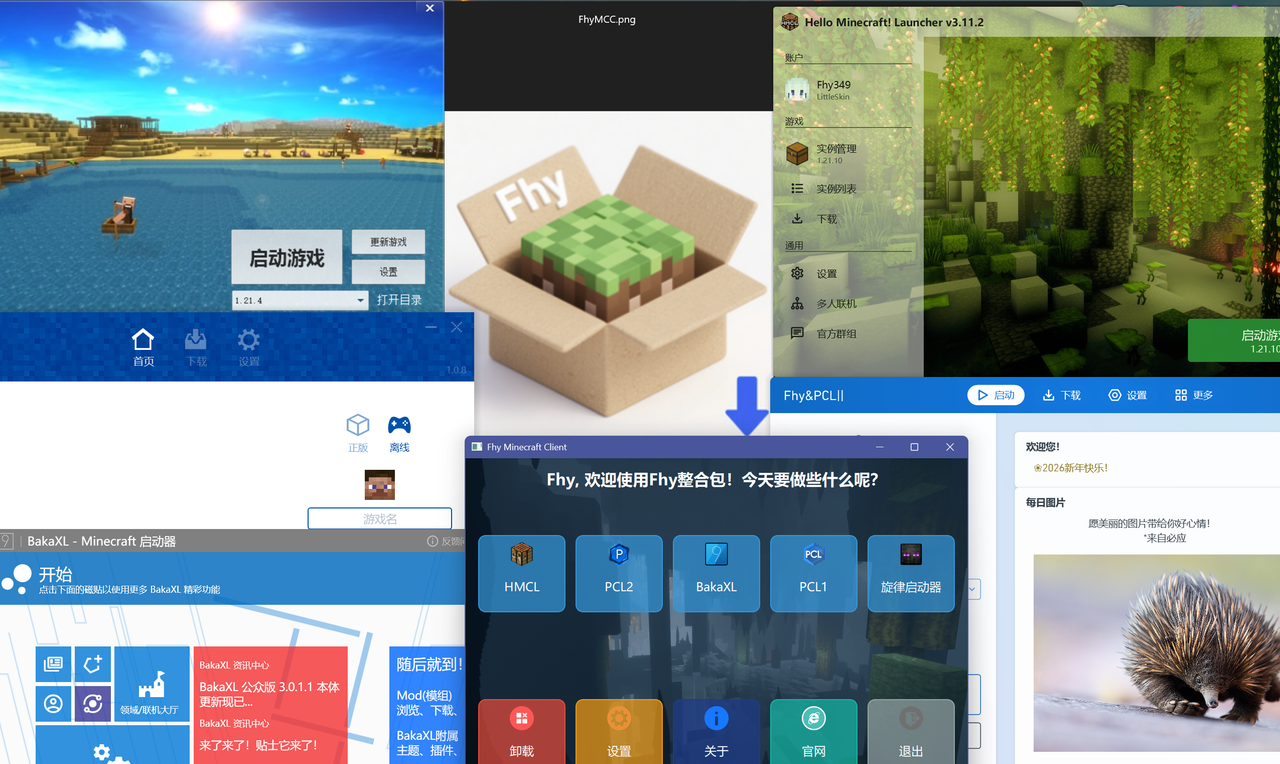Image resolution: width=1280 pixels, height=764 pixels.
Task: Open the BakaXL tile in Fhy Minecraft Client
Action: [x=716, y=573]
